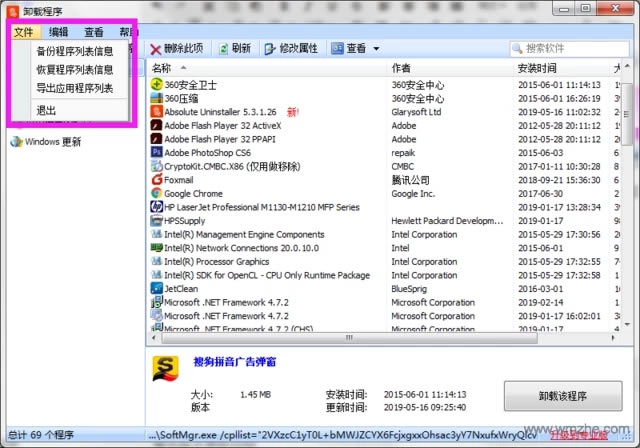The width and height of the screenshot is (640, 448).
Task: Select Adobe PhotoShop CS6 entry
Action: (x=208, y=153)
